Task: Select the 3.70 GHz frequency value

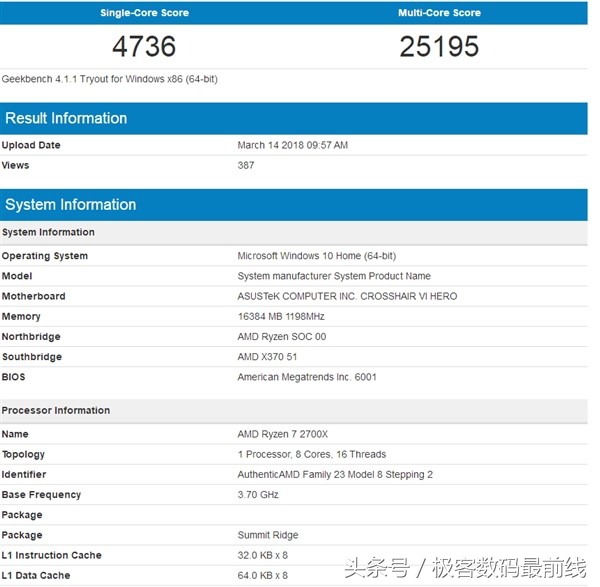Action: (x=258, y=495)
